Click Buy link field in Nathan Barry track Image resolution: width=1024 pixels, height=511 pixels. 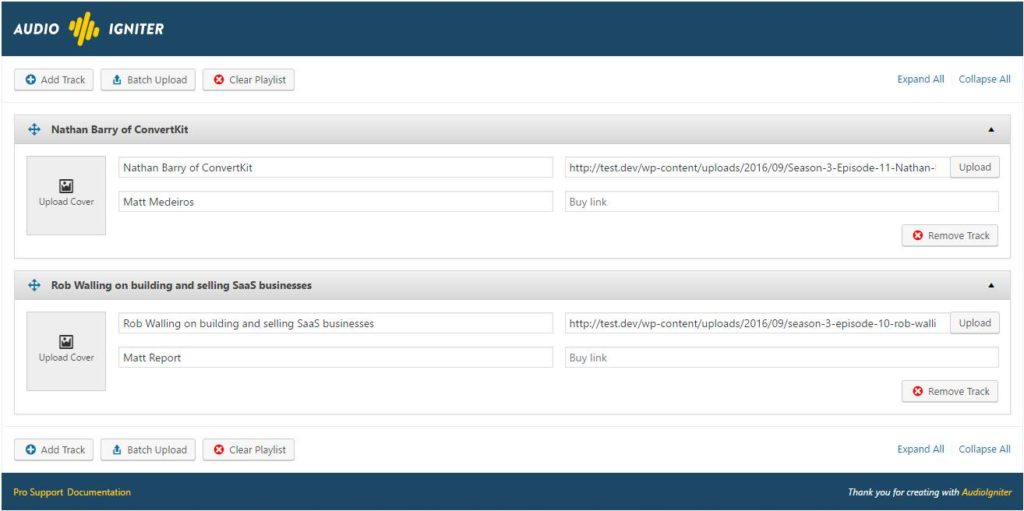coord(782,202)
